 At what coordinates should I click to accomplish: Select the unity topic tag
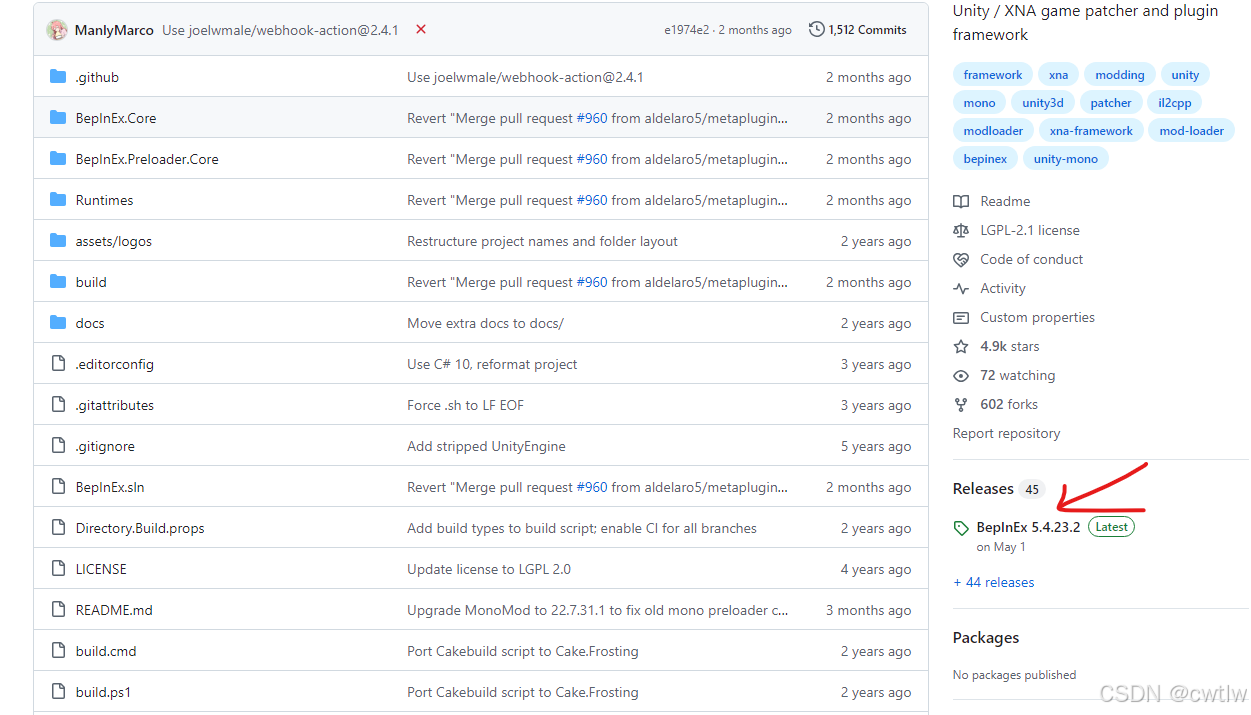point(1185,75)
